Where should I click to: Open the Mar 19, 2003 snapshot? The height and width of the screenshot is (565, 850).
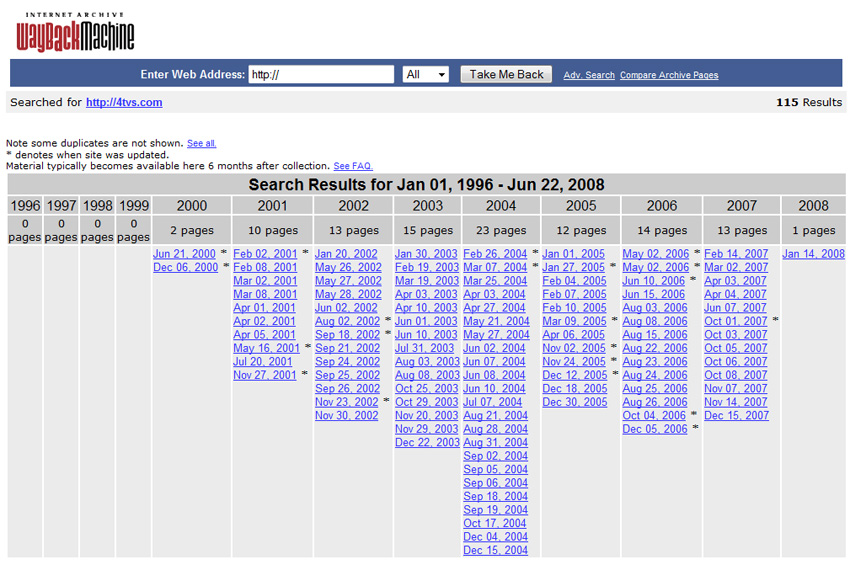pyautogui.click(x=427, y=281)
